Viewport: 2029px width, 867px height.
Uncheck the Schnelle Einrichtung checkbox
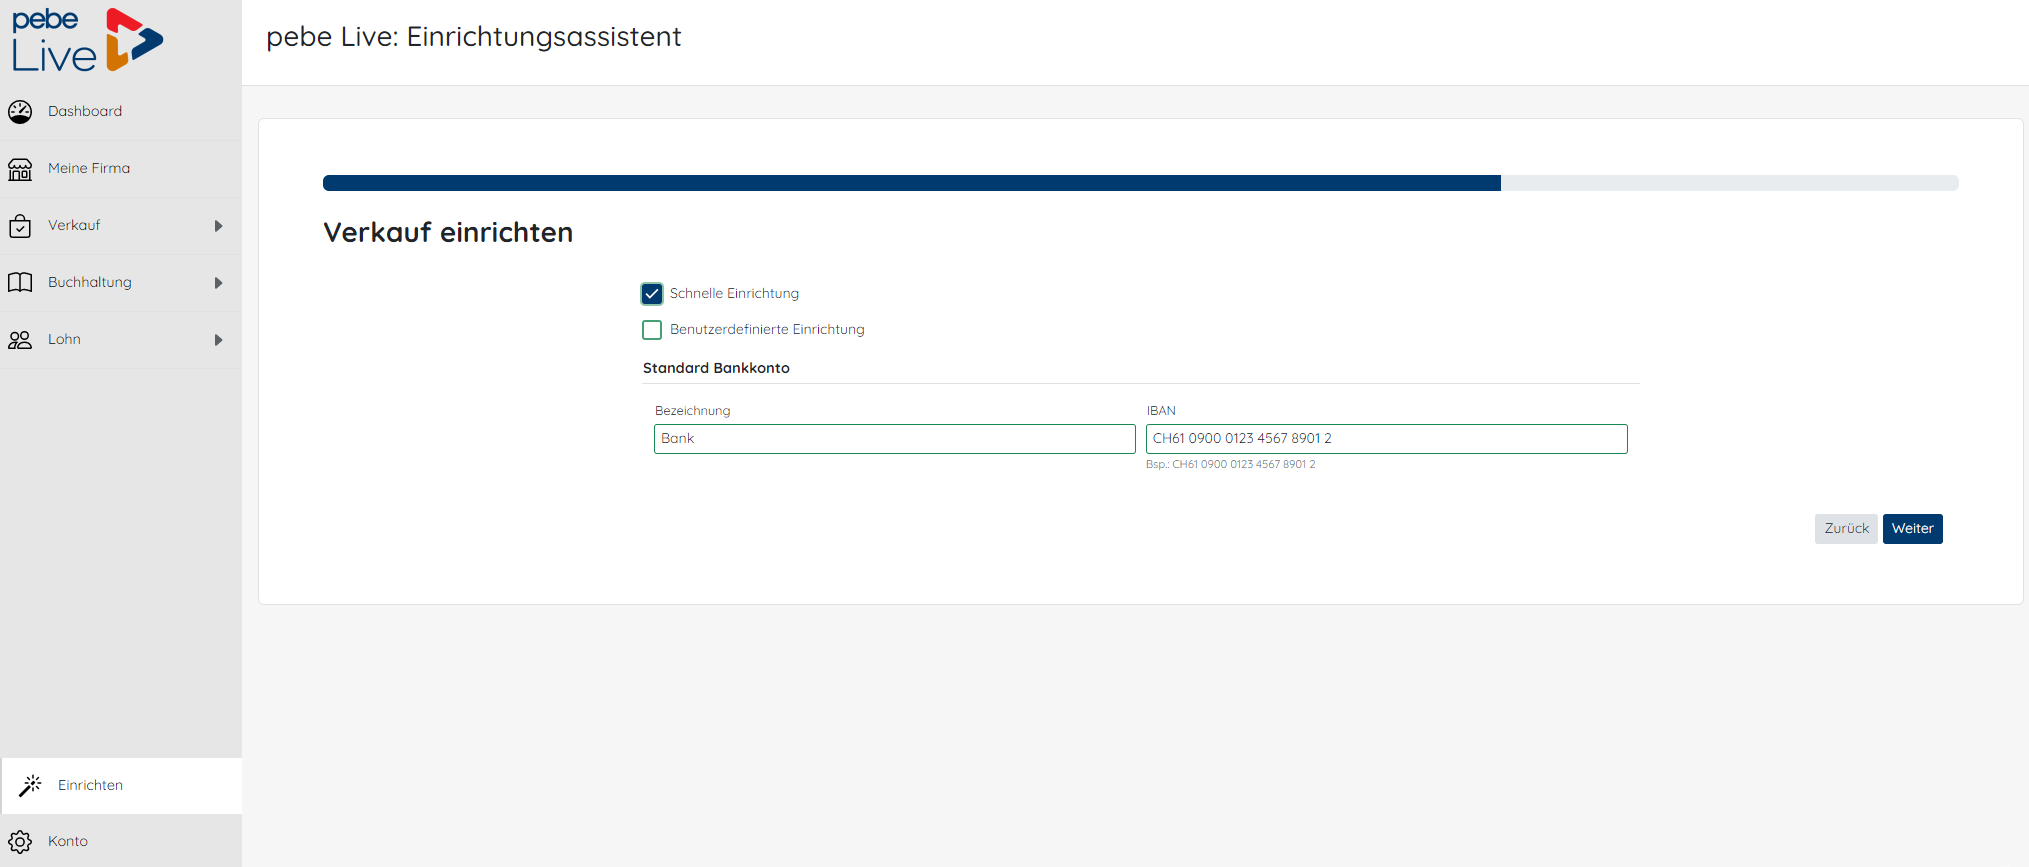tap(652, 294)
